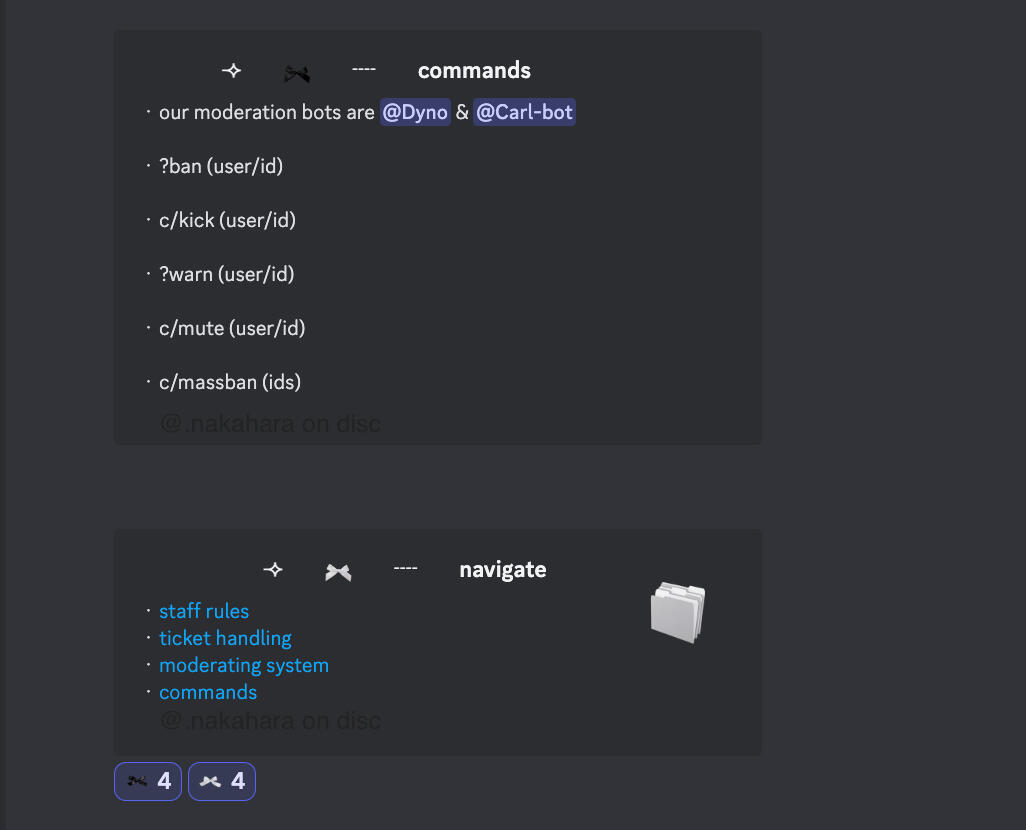Toggle the white bow reaction
The height and width of the screenshot is (830, 1026).
pos(221,781)
